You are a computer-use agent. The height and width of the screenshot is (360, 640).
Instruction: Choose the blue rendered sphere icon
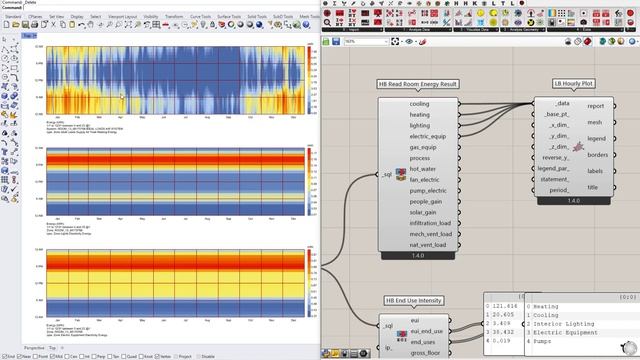click(x=259, y=25)
